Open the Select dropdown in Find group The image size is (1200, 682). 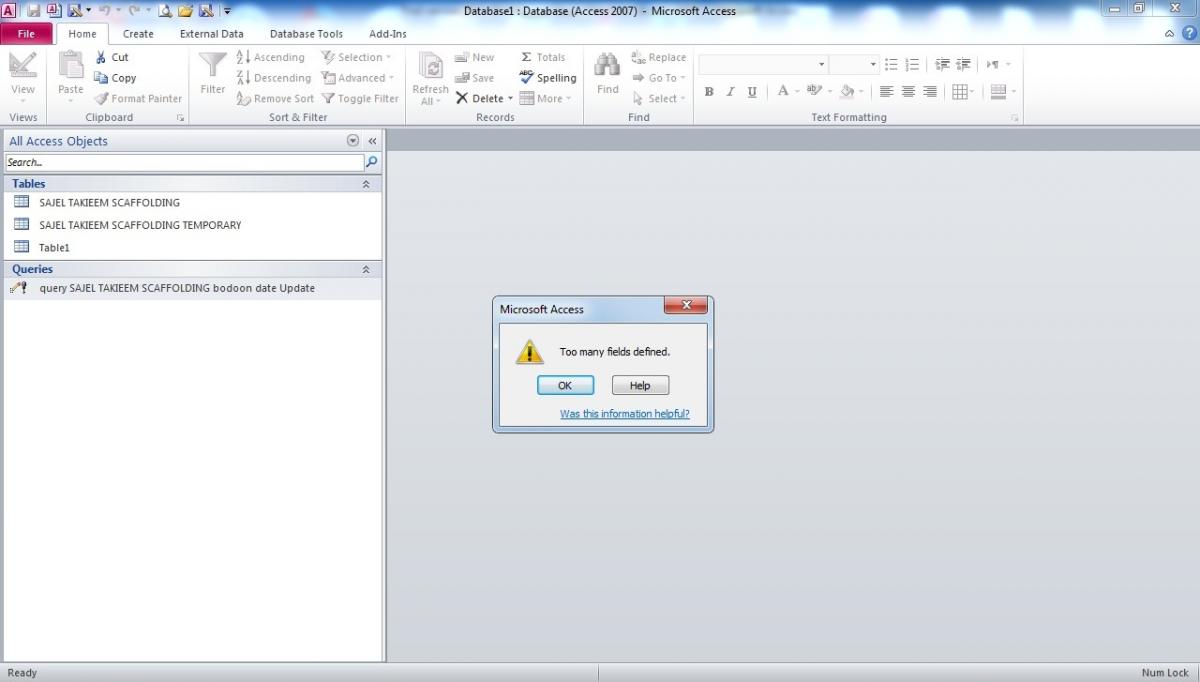click(659, 99)
